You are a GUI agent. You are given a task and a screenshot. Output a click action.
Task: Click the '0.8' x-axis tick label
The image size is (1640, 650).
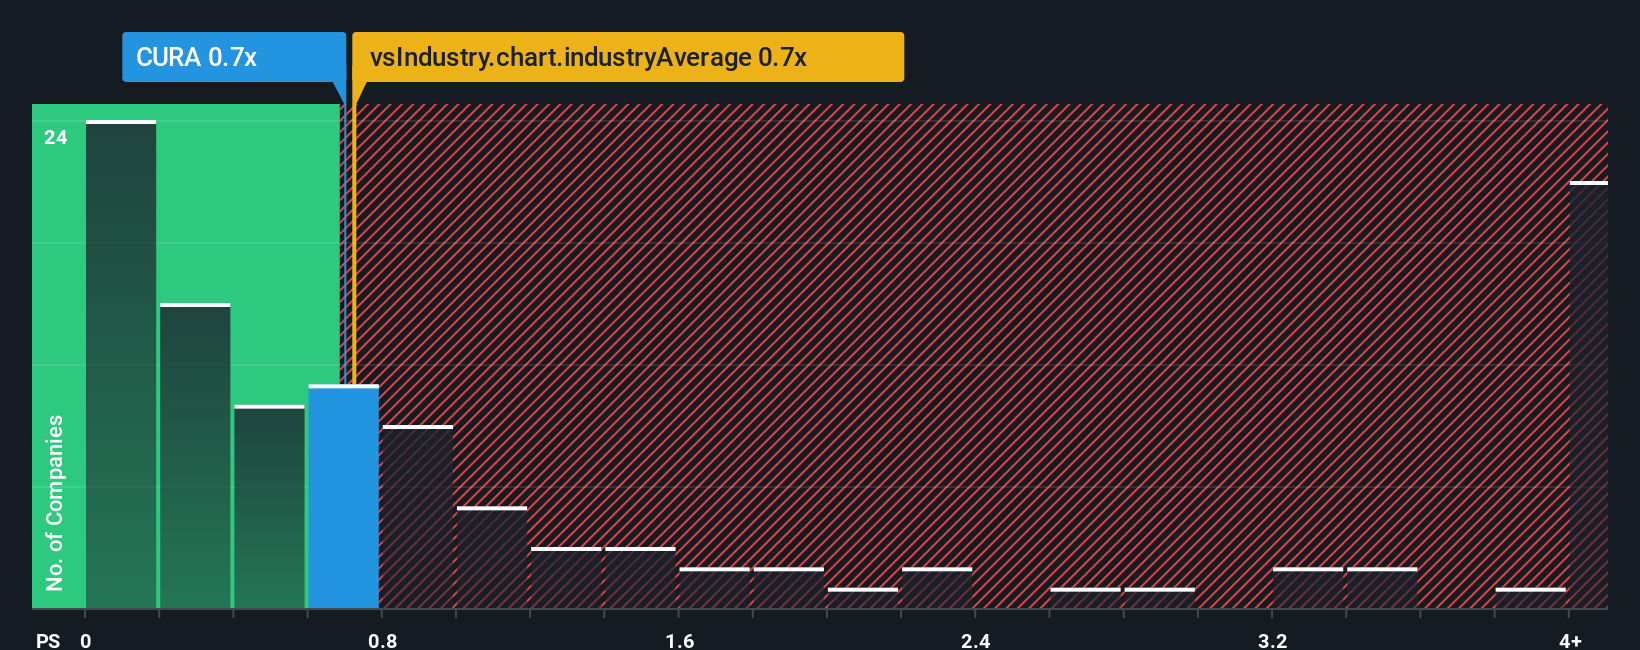(x=383, y=640)
